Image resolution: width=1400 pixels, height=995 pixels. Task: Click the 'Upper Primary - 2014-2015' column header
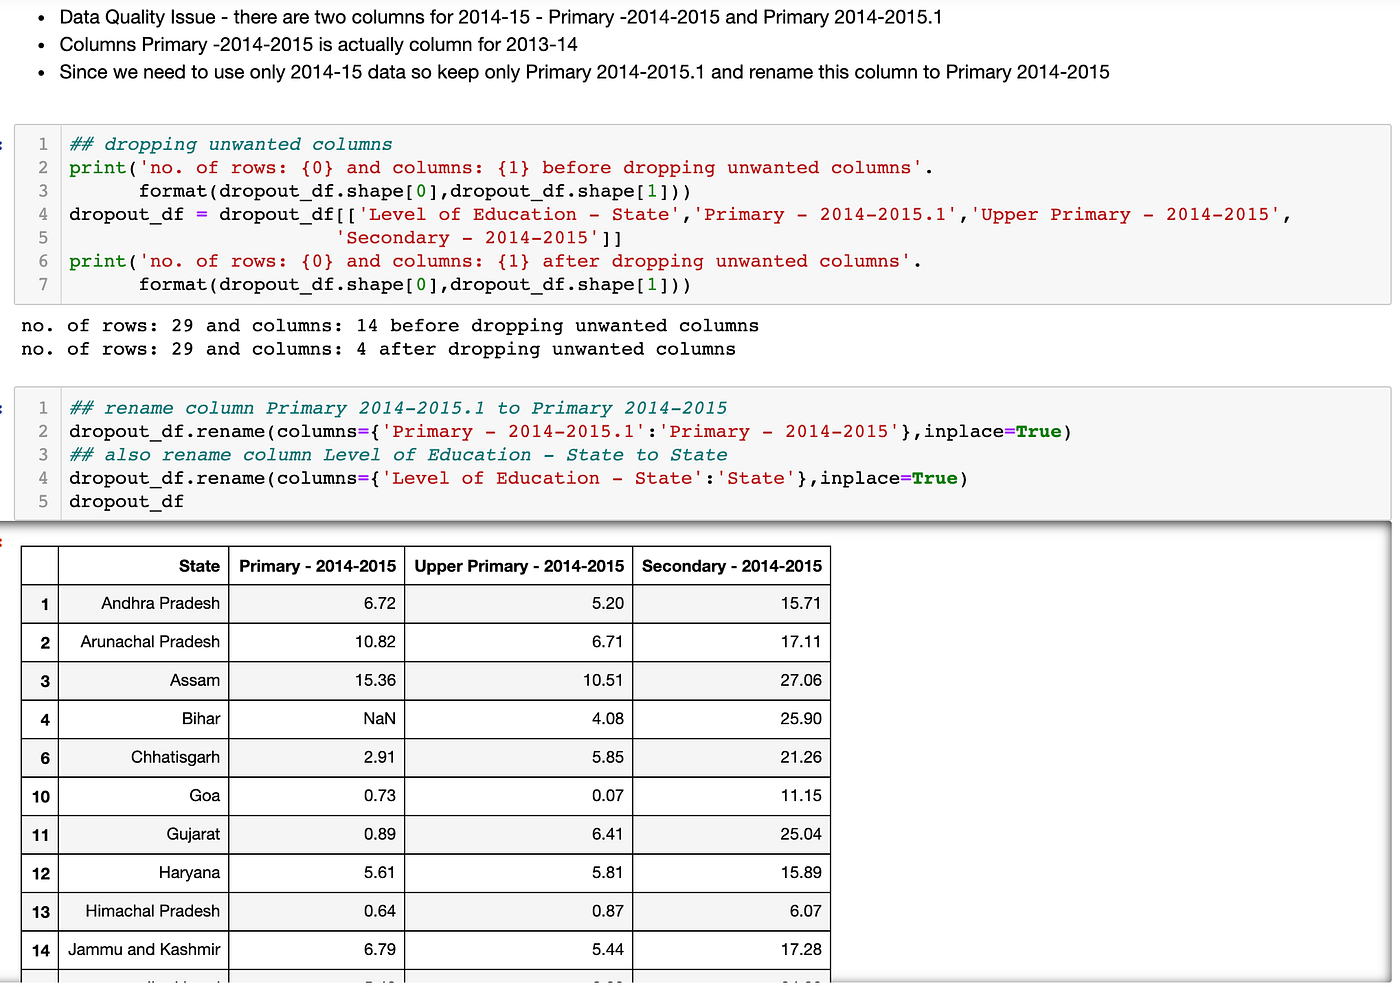(x=518, y=565)
